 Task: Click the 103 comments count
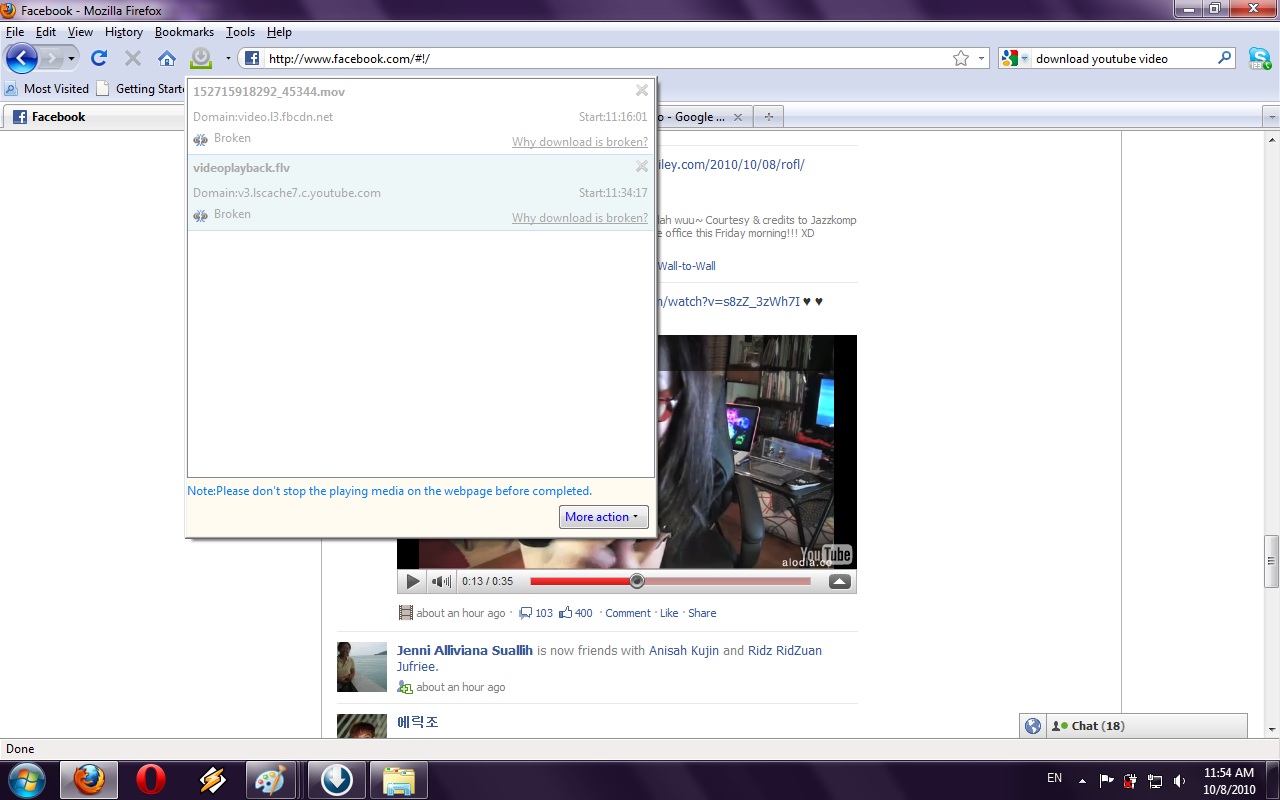point(535,613)
